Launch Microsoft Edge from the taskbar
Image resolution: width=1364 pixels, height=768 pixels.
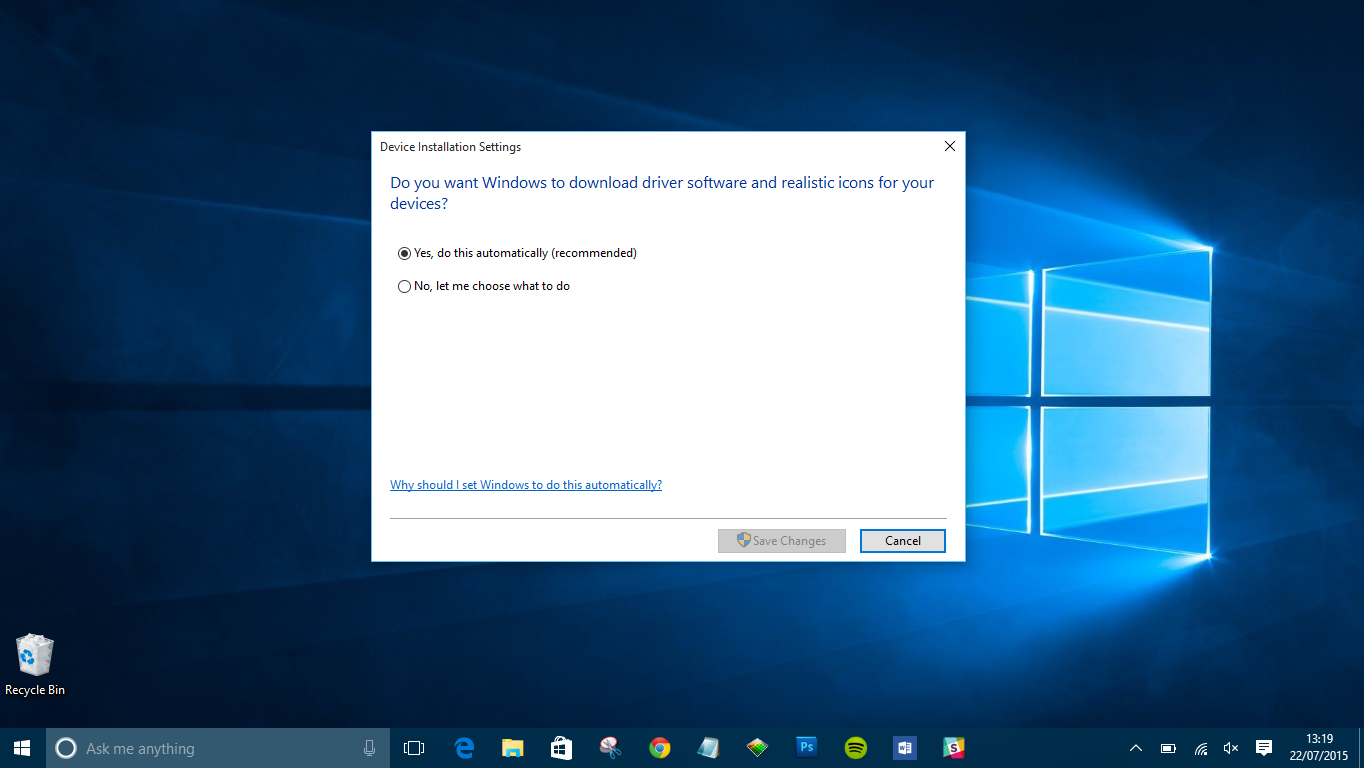coord(463,747)
